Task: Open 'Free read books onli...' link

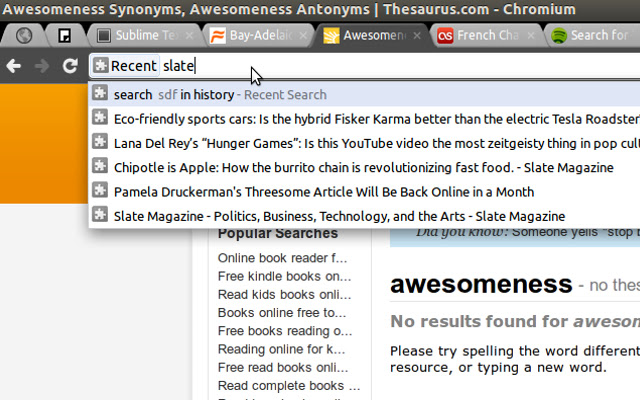Action: tap(283, 367)
